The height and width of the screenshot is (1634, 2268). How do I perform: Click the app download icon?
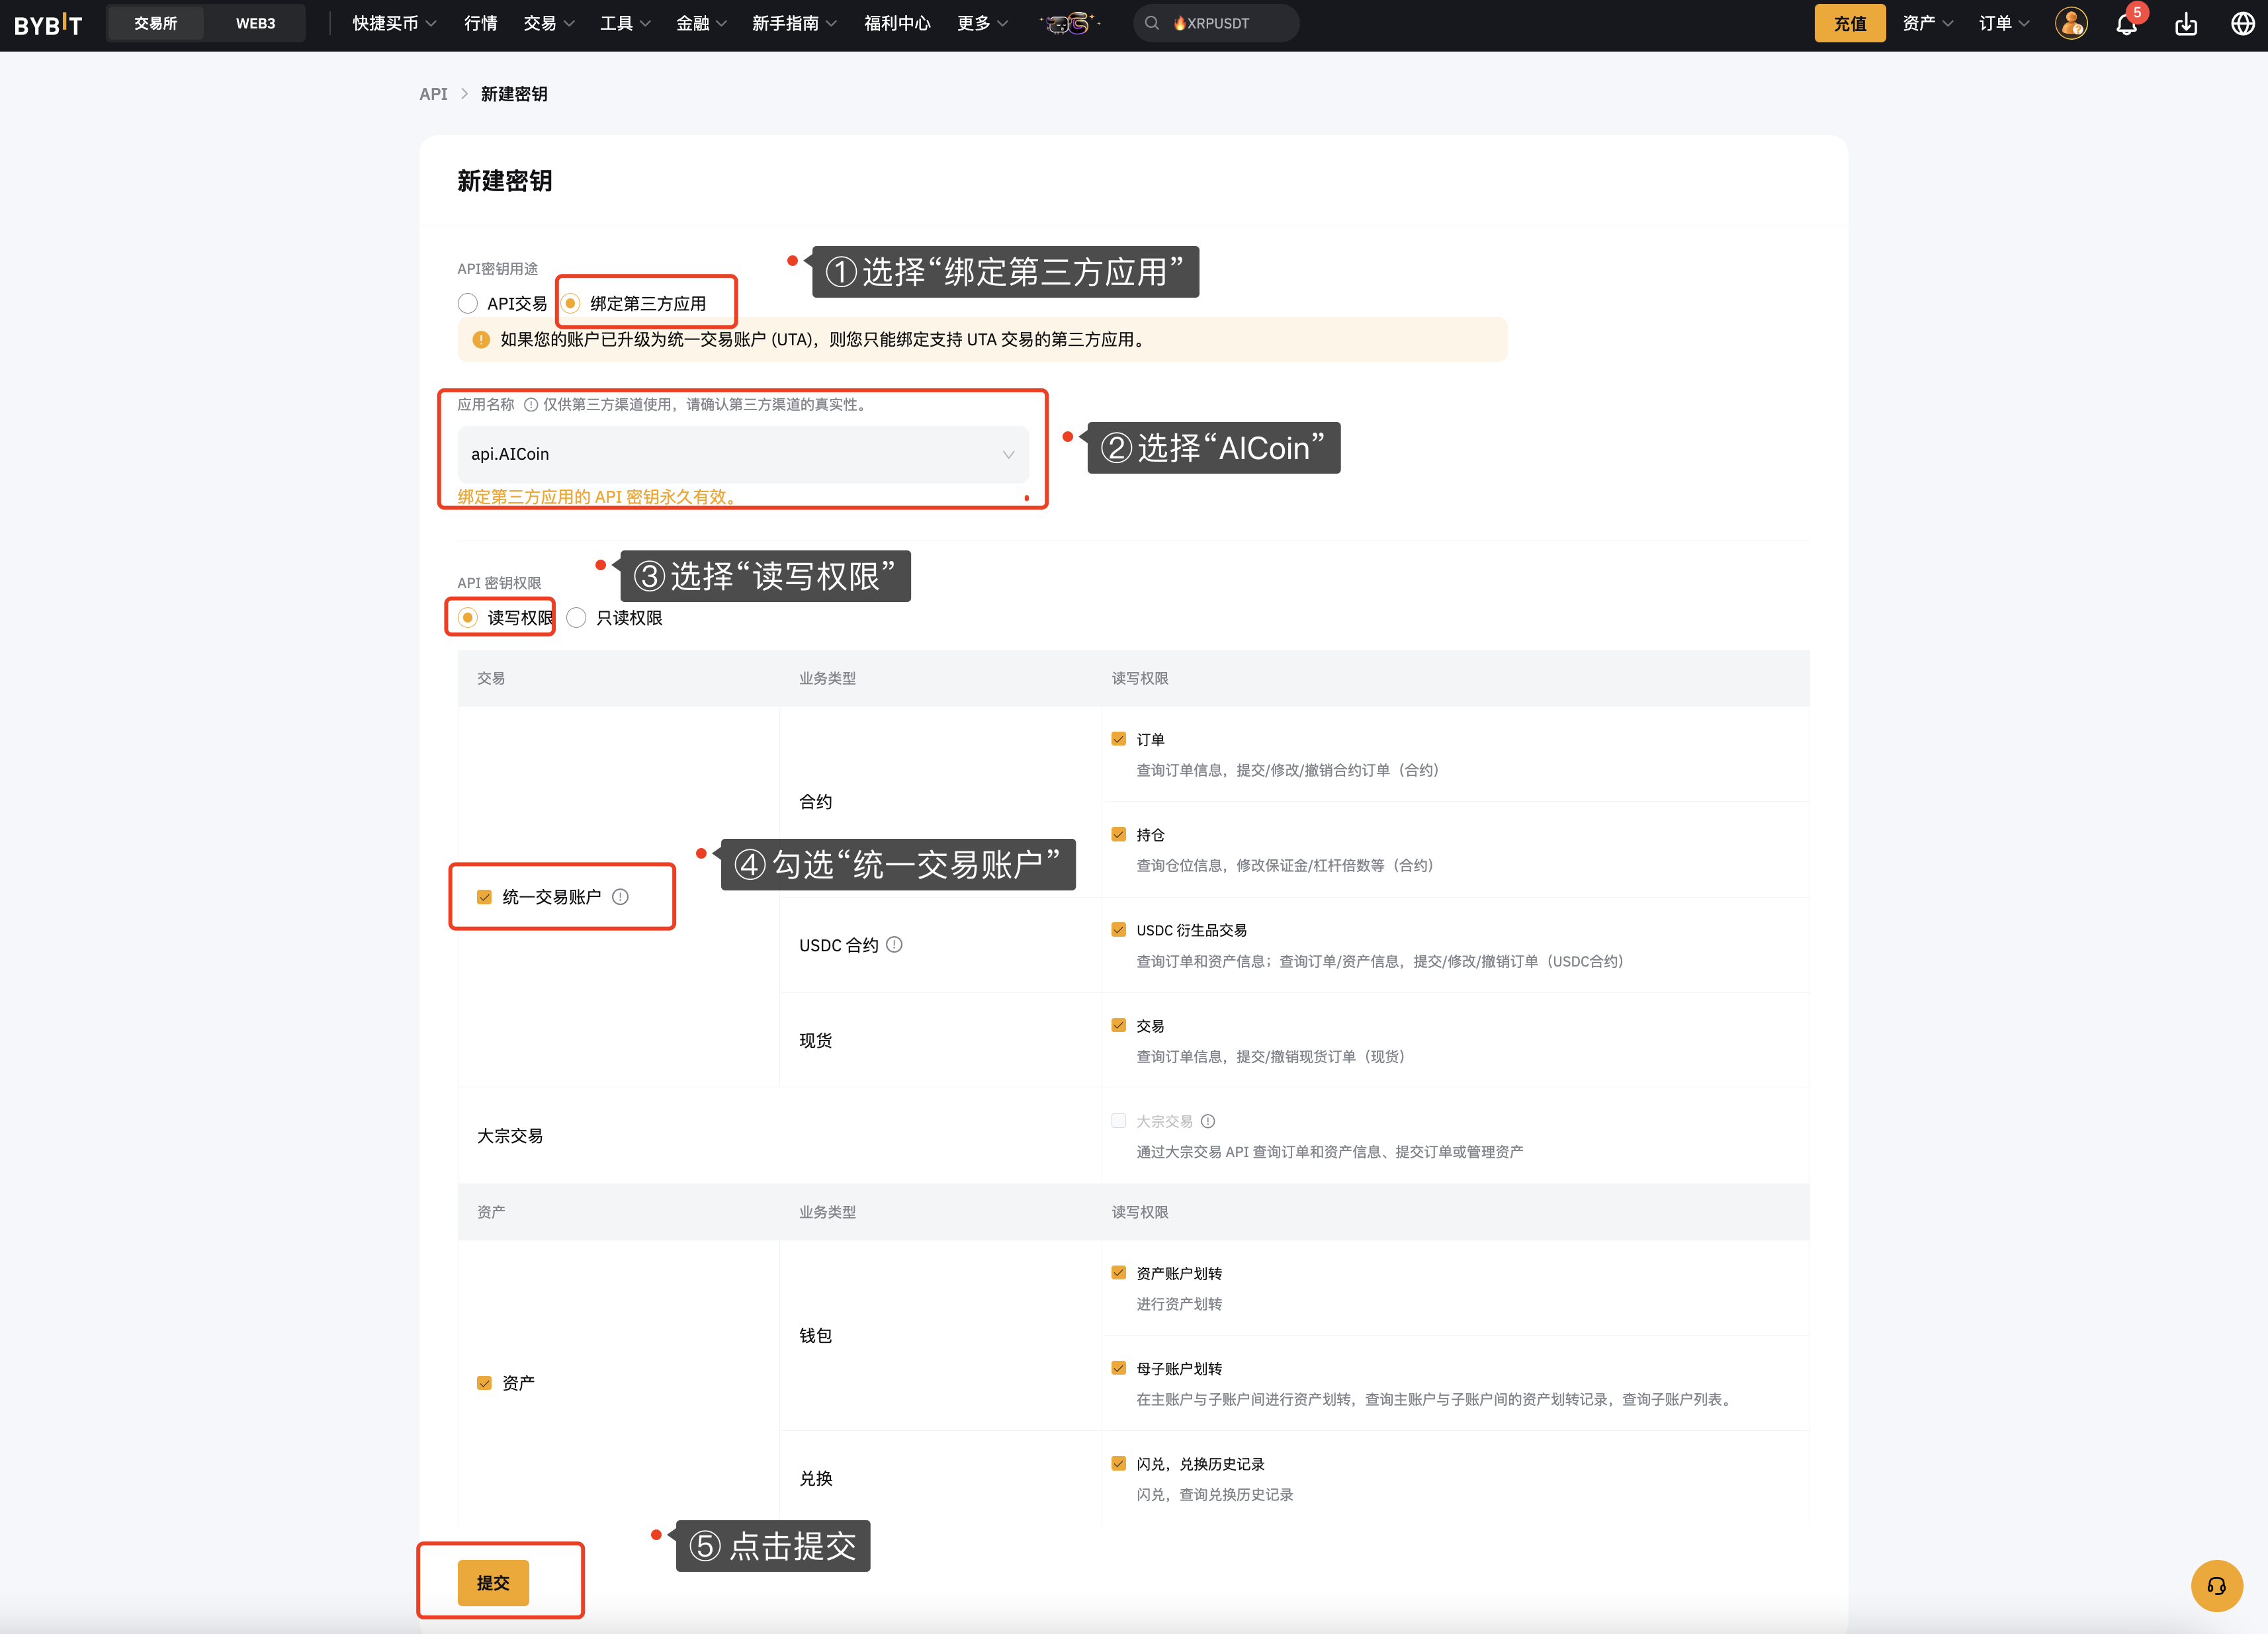coord(2186,23)
